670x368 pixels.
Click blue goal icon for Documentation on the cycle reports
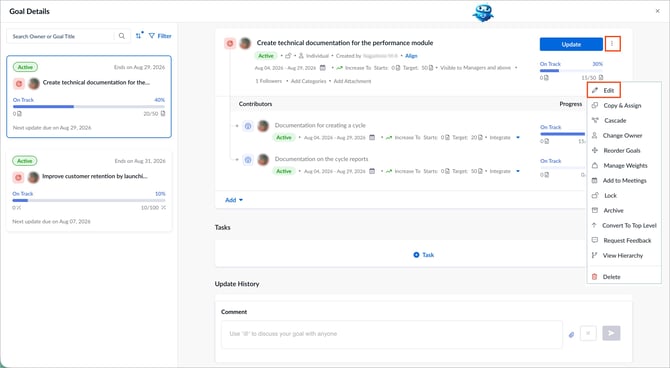pos(248,160)
